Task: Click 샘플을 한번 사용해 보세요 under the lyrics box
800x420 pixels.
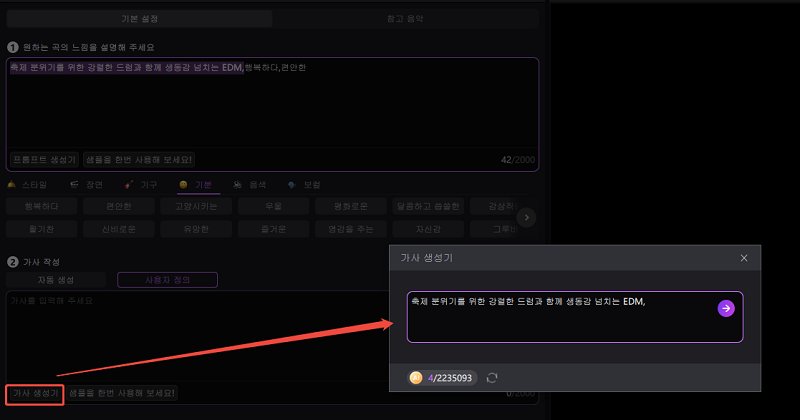Action: click(x=122, y=393)
